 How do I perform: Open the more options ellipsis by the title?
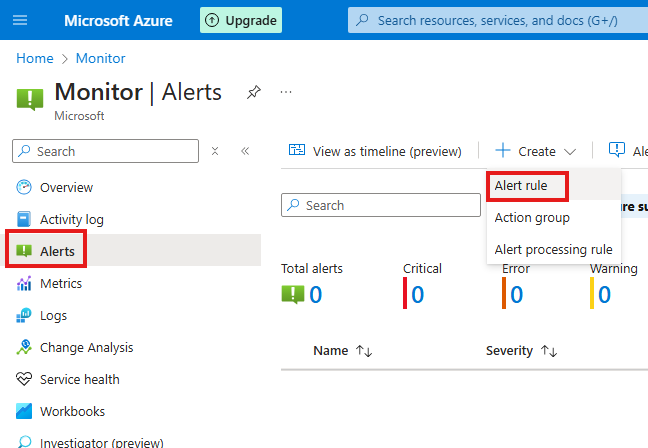(x=286, y=92)
